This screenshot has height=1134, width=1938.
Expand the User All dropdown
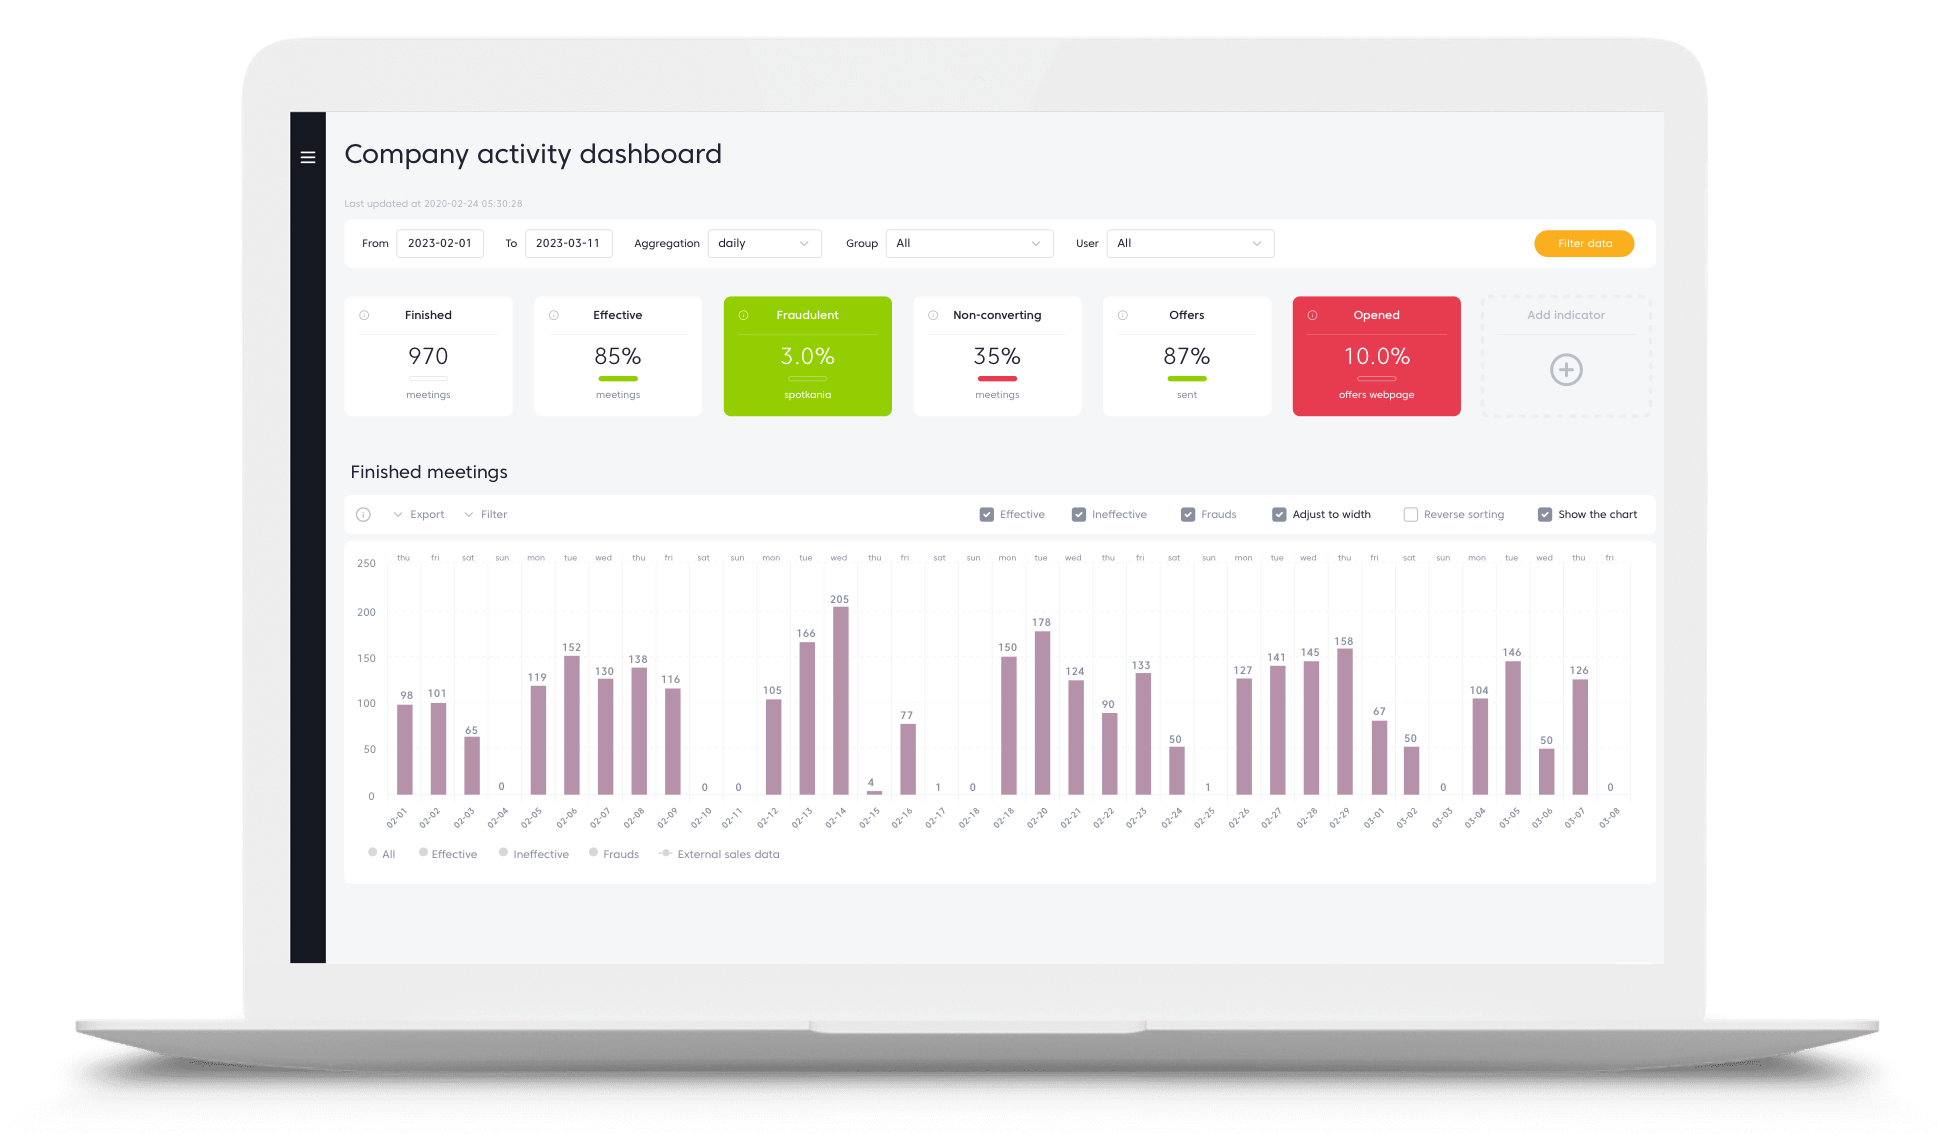1186,243
